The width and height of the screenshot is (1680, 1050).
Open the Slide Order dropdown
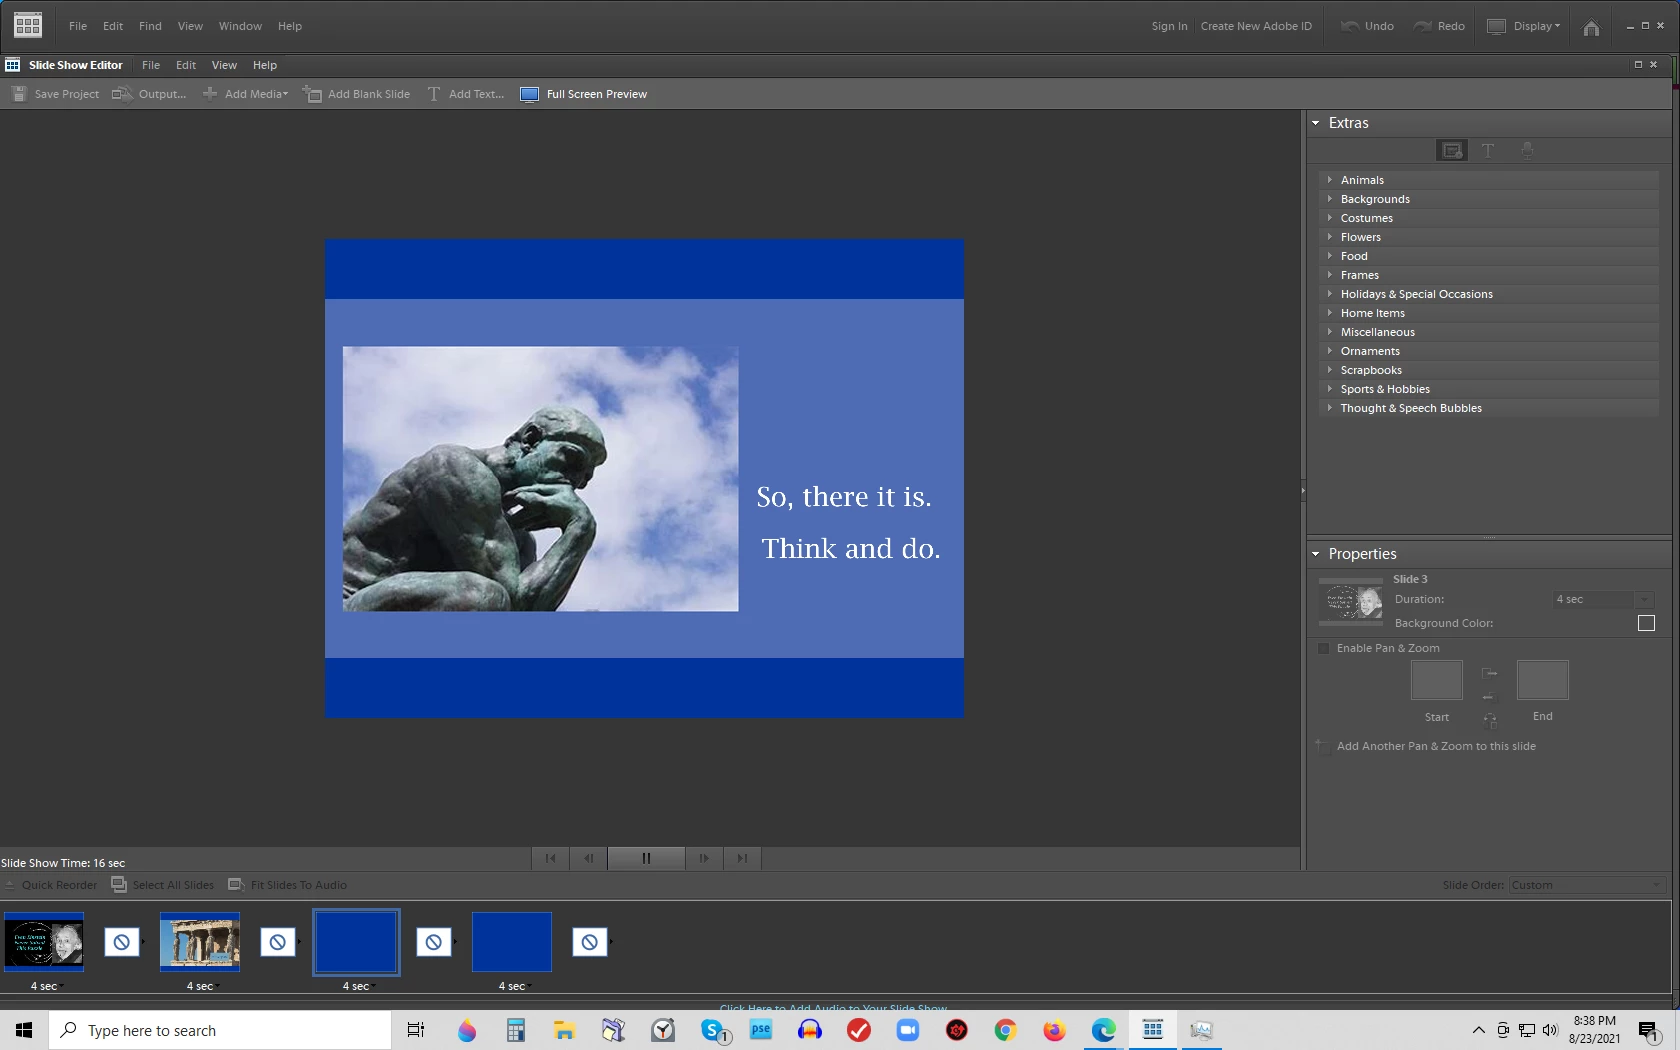[x=1587, y=885]
